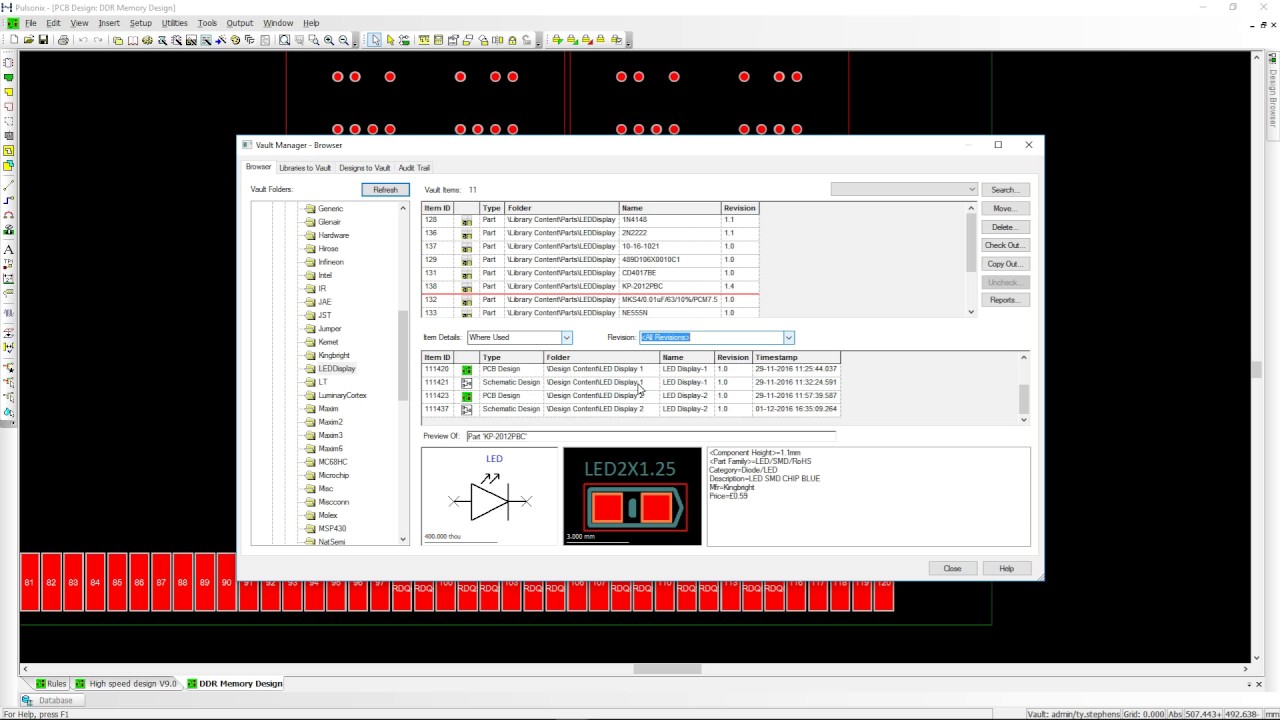Viewport: 1280px width, 720px height.
Task: Click the Search... button
Action: tap(1004, 190)
